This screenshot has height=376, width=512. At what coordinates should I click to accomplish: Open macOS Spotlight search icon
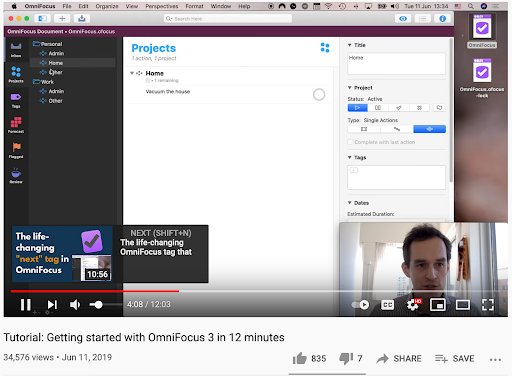coord(471,6)
